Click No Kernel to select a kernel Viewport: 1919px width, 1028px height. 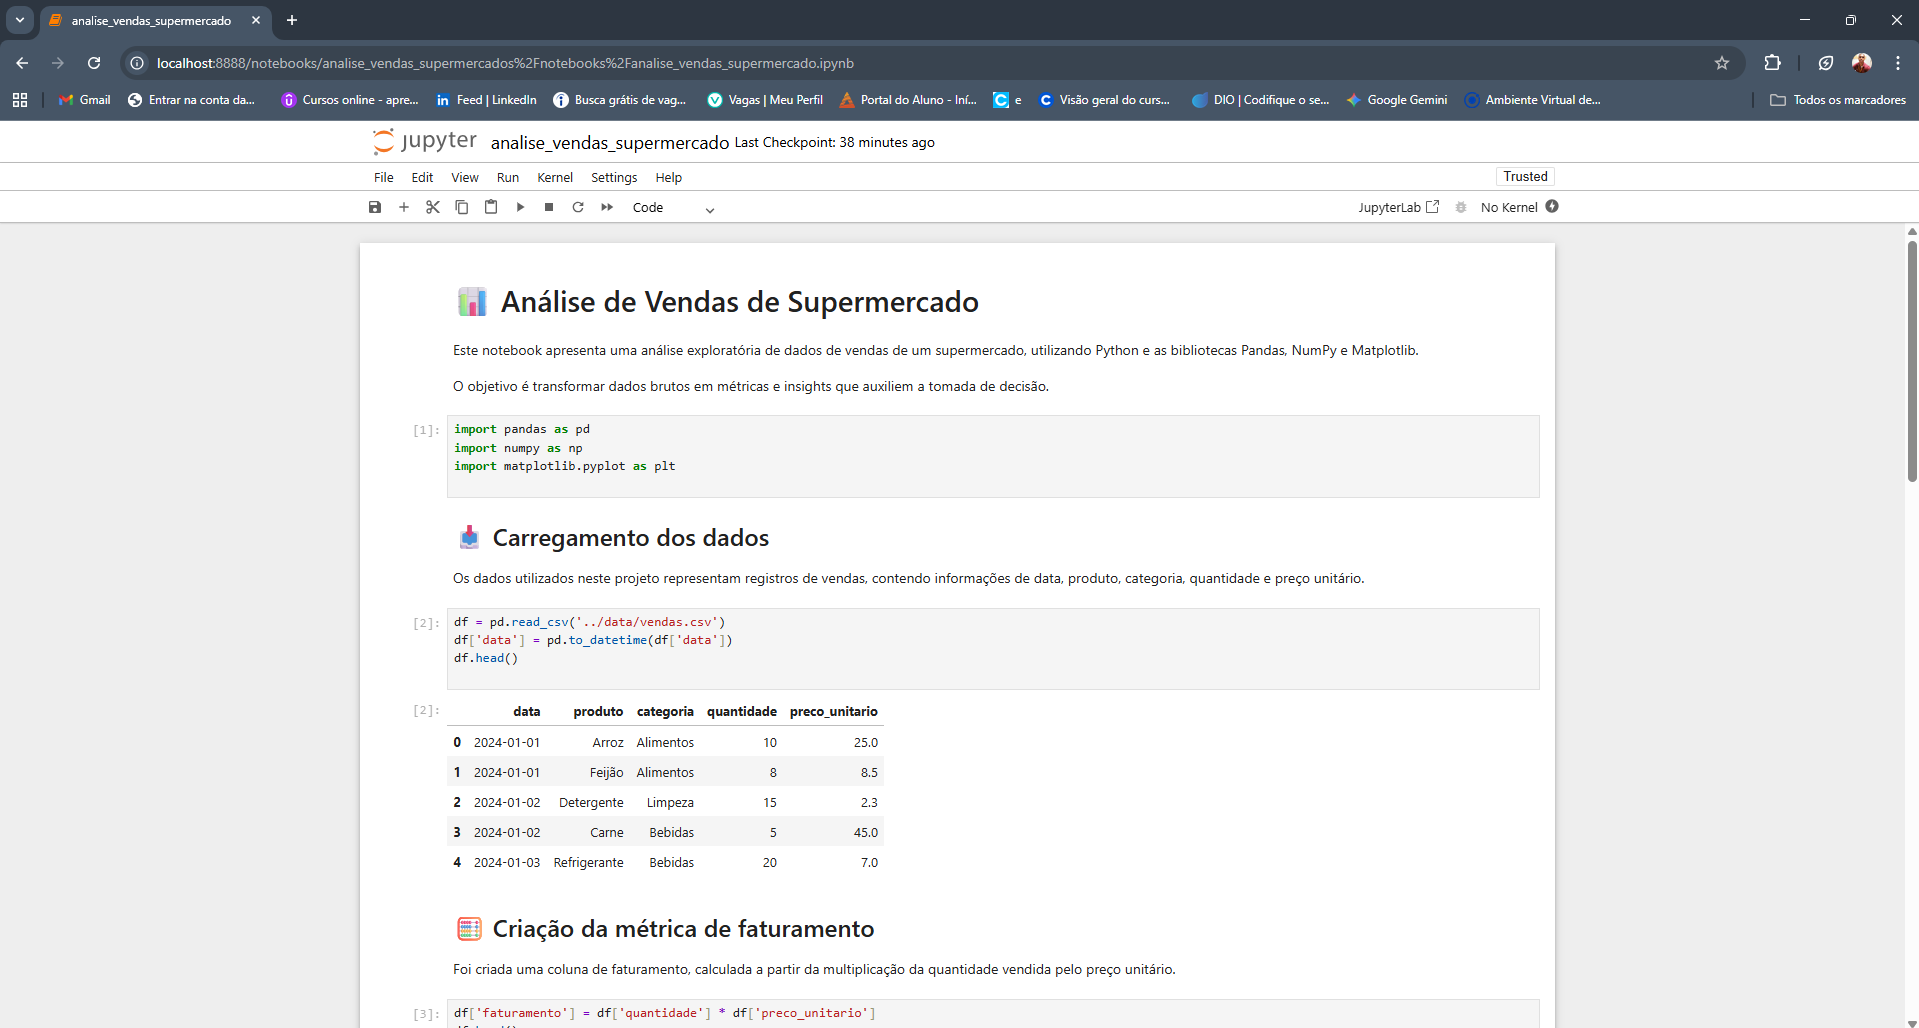coord(1511,207)
